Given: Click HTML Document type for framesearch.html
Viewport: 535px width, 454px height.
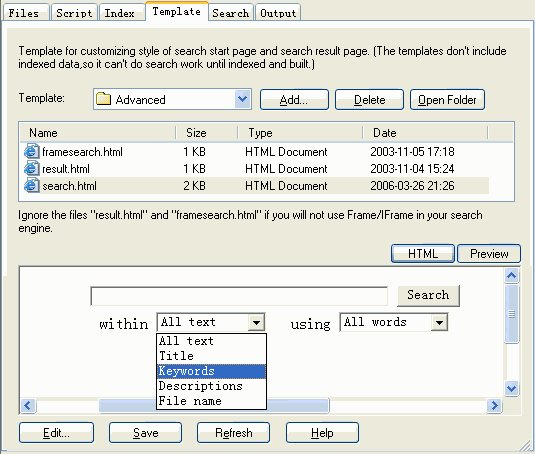Looking at the screenshot, I should tap(286, 152).
